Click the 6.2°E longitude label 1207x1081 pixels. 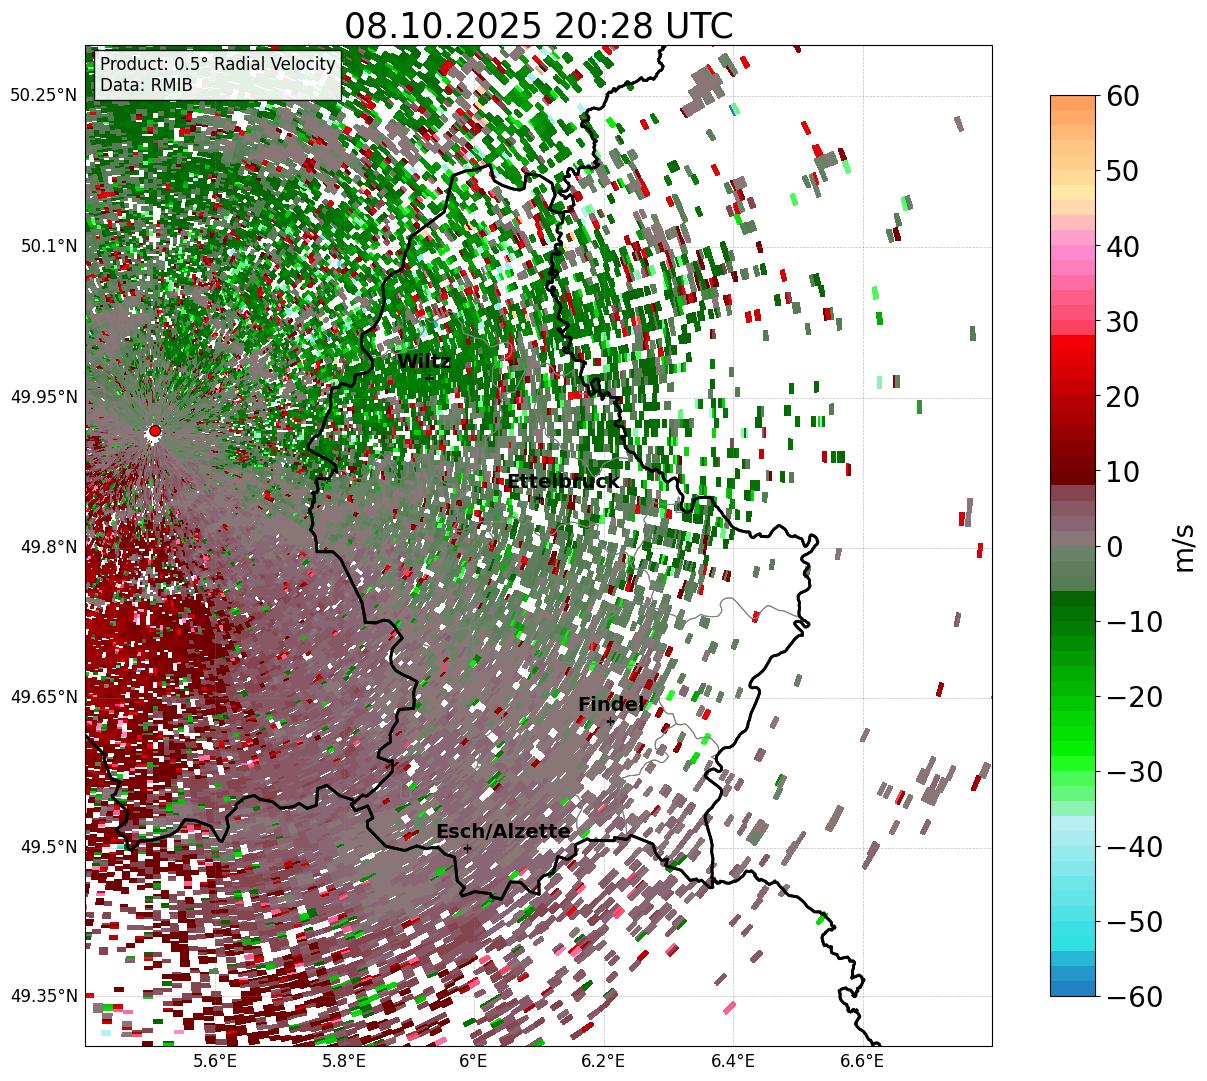point(603,1061)
